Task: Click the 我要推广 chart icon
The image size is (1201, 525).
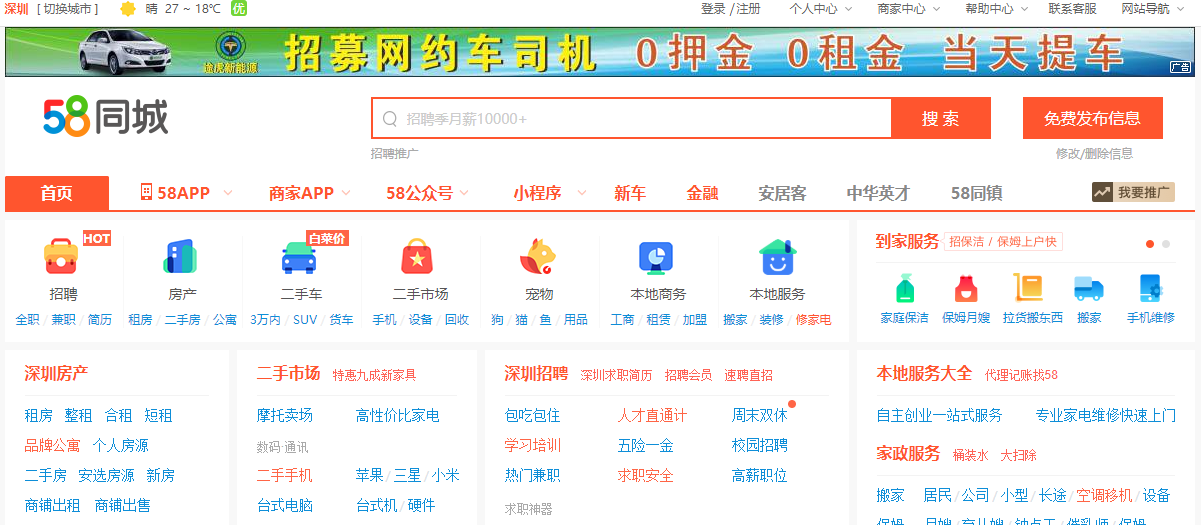Action: tap(1102, 192)
